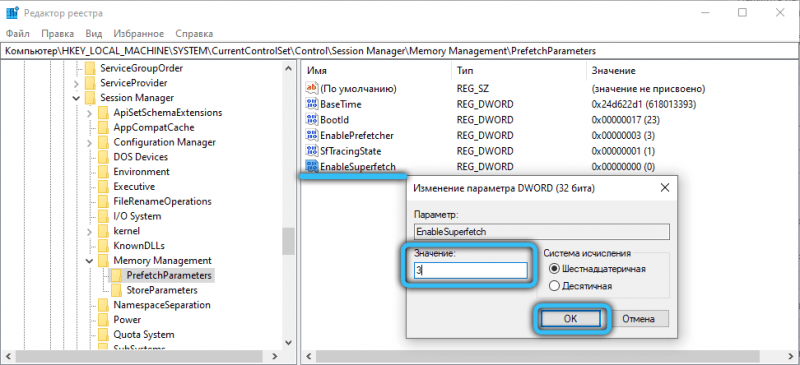Click the Configuration Manager folder icon

click(104, 142)
